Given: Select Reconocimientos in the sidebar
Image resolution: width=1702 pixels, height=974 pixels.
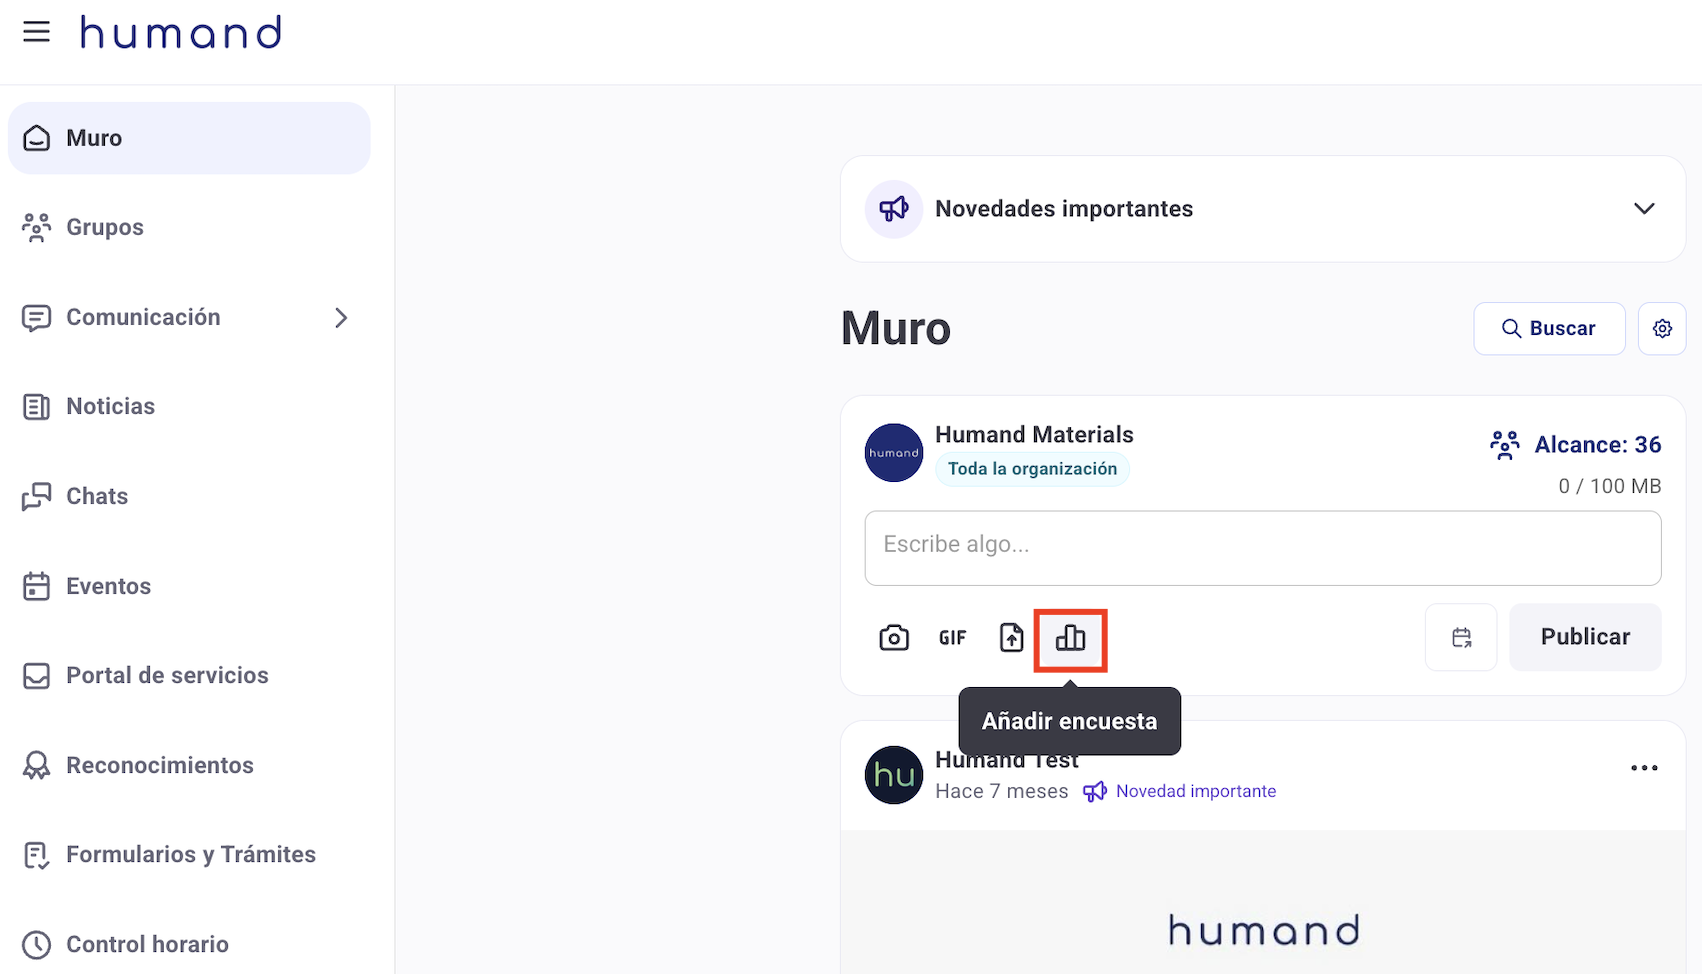Looking at the screenshot, I should tap(159, 765).
